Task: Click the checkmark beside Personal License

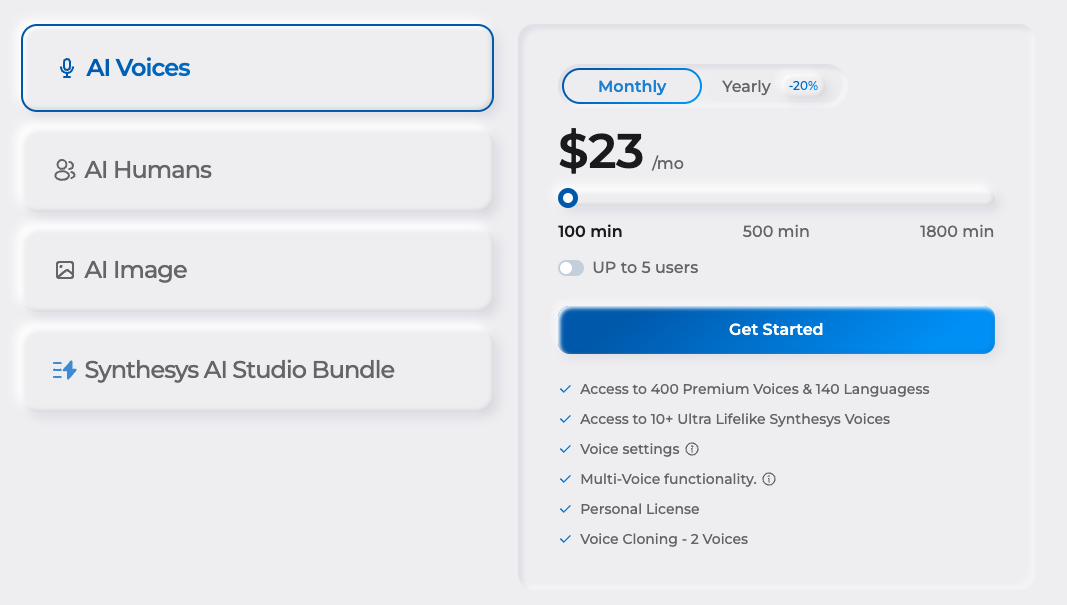Action: tap(565, 508)
